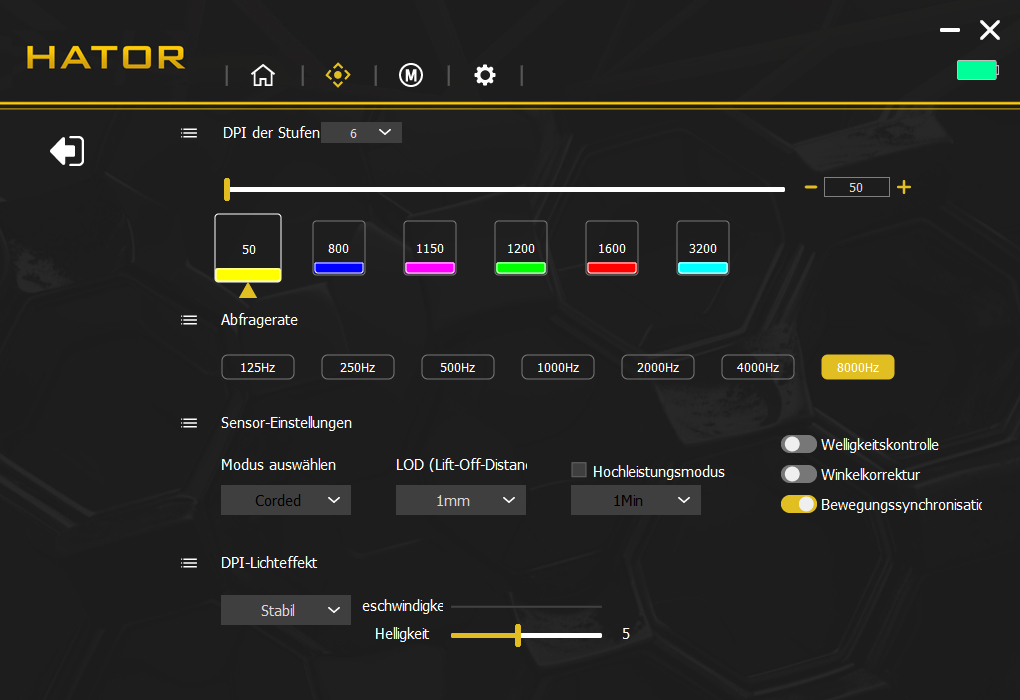Click the DPI value field showing 50
The image size is (1020, 700).
856,187
